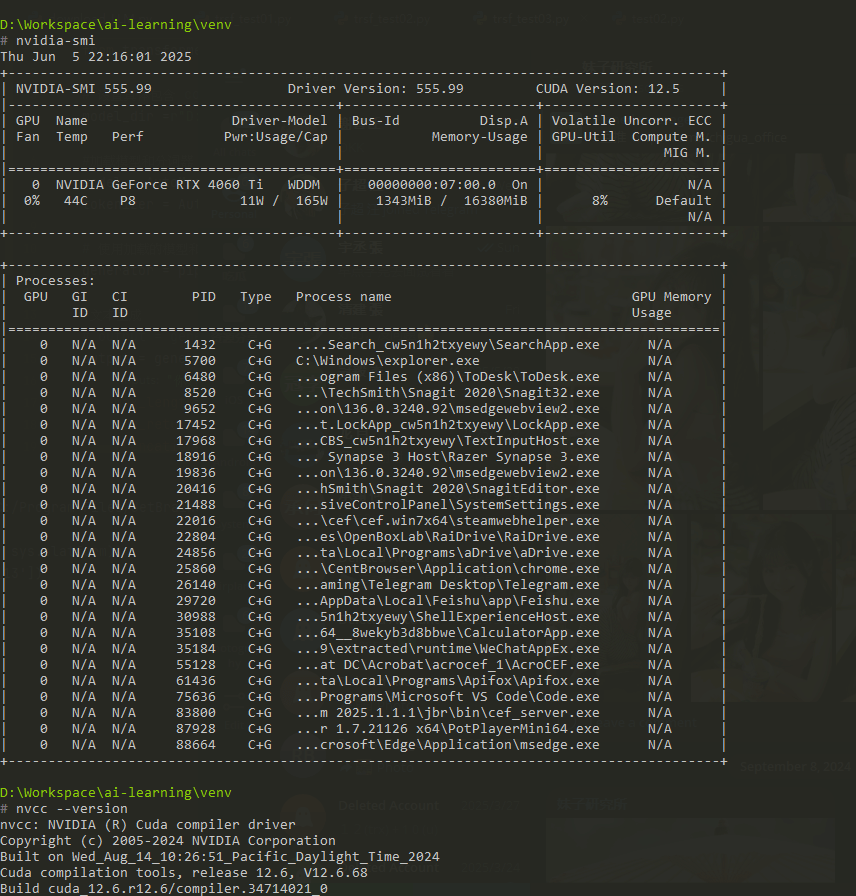
Task: Click the CUDA Version 12.5 text
Action: click(607, 89)
